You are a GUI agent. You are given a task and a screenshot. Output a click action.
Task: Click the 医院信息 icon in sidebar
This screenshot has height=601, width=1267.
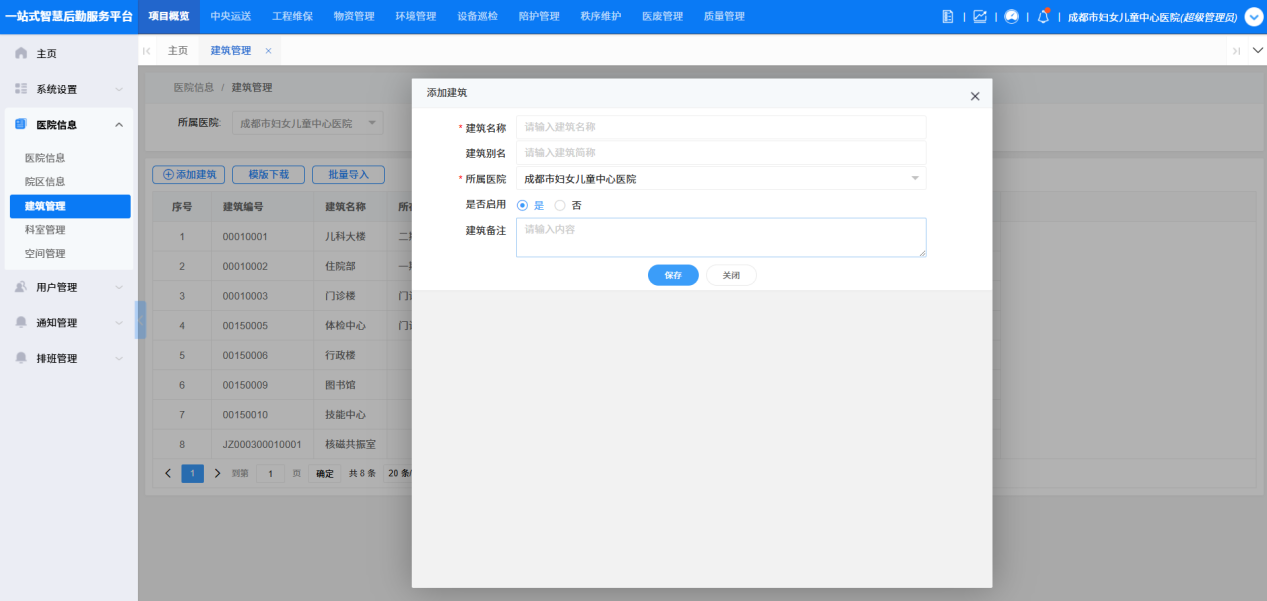[21, 124]
